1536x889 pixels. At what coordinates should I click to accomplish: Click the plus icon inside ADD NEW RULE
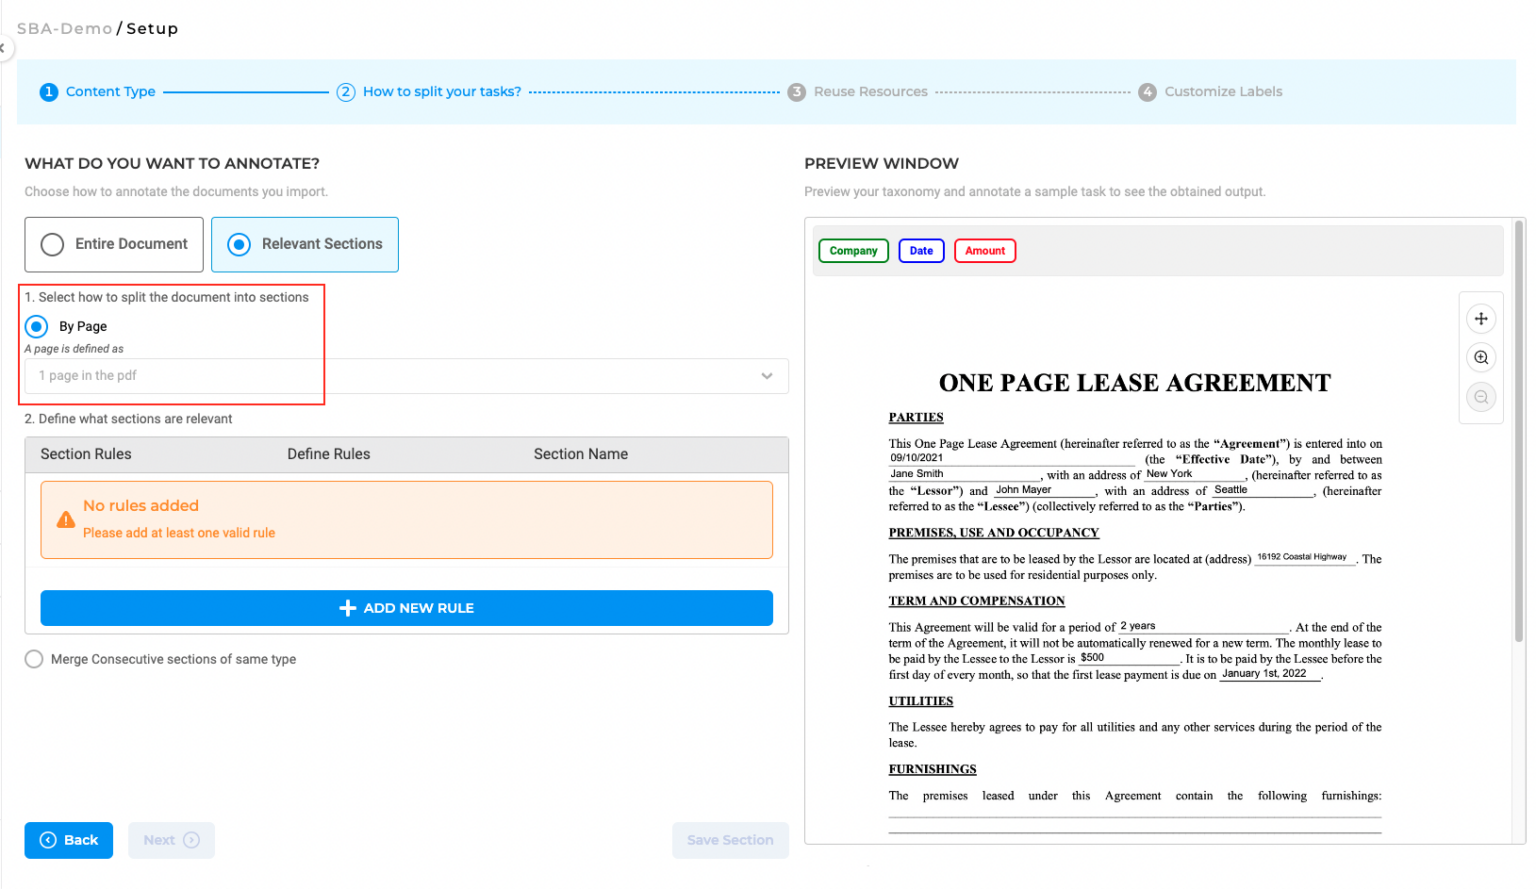[347, 608]
